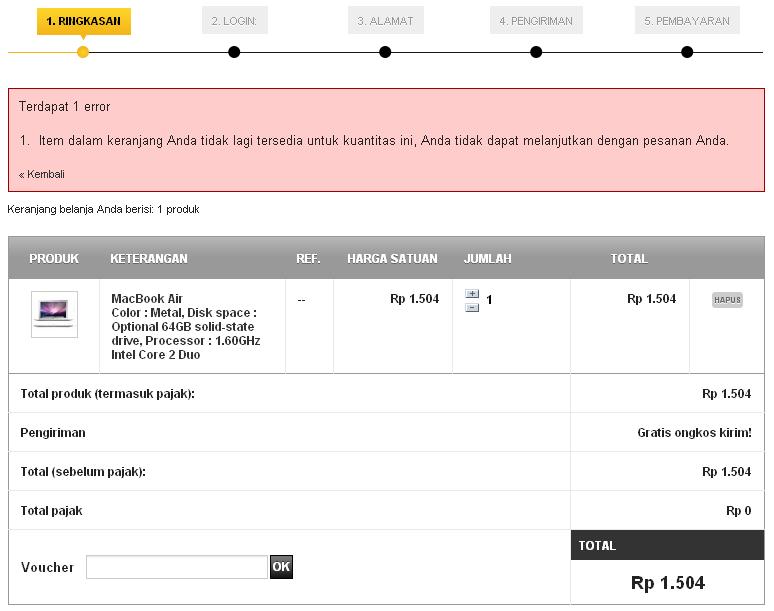Focus the Voucher code input field
This screenshot has height=611, width=774.
click(x=177, y=567)
